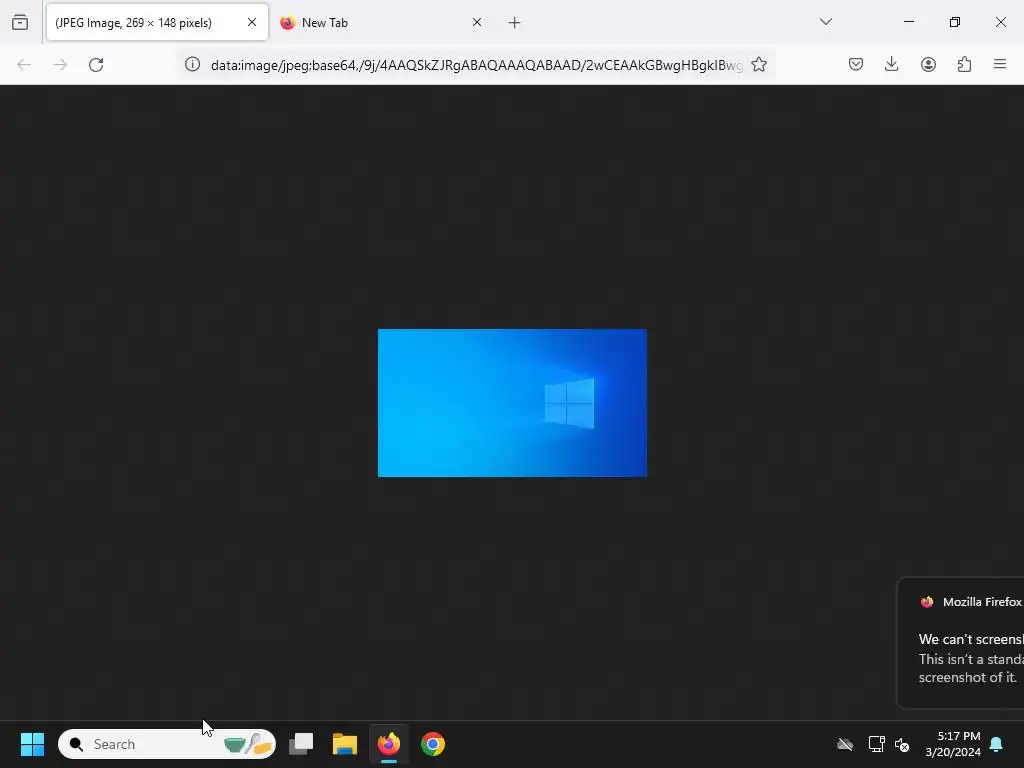Open the Firefox application menu

[x=1000, y=65]
